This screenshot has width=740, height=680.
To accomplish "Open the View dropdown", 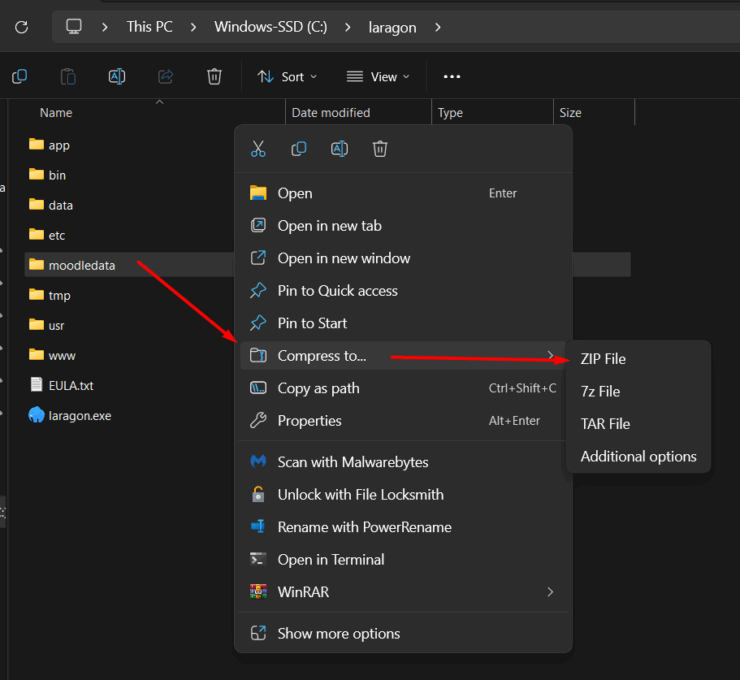I will [378, 76].
